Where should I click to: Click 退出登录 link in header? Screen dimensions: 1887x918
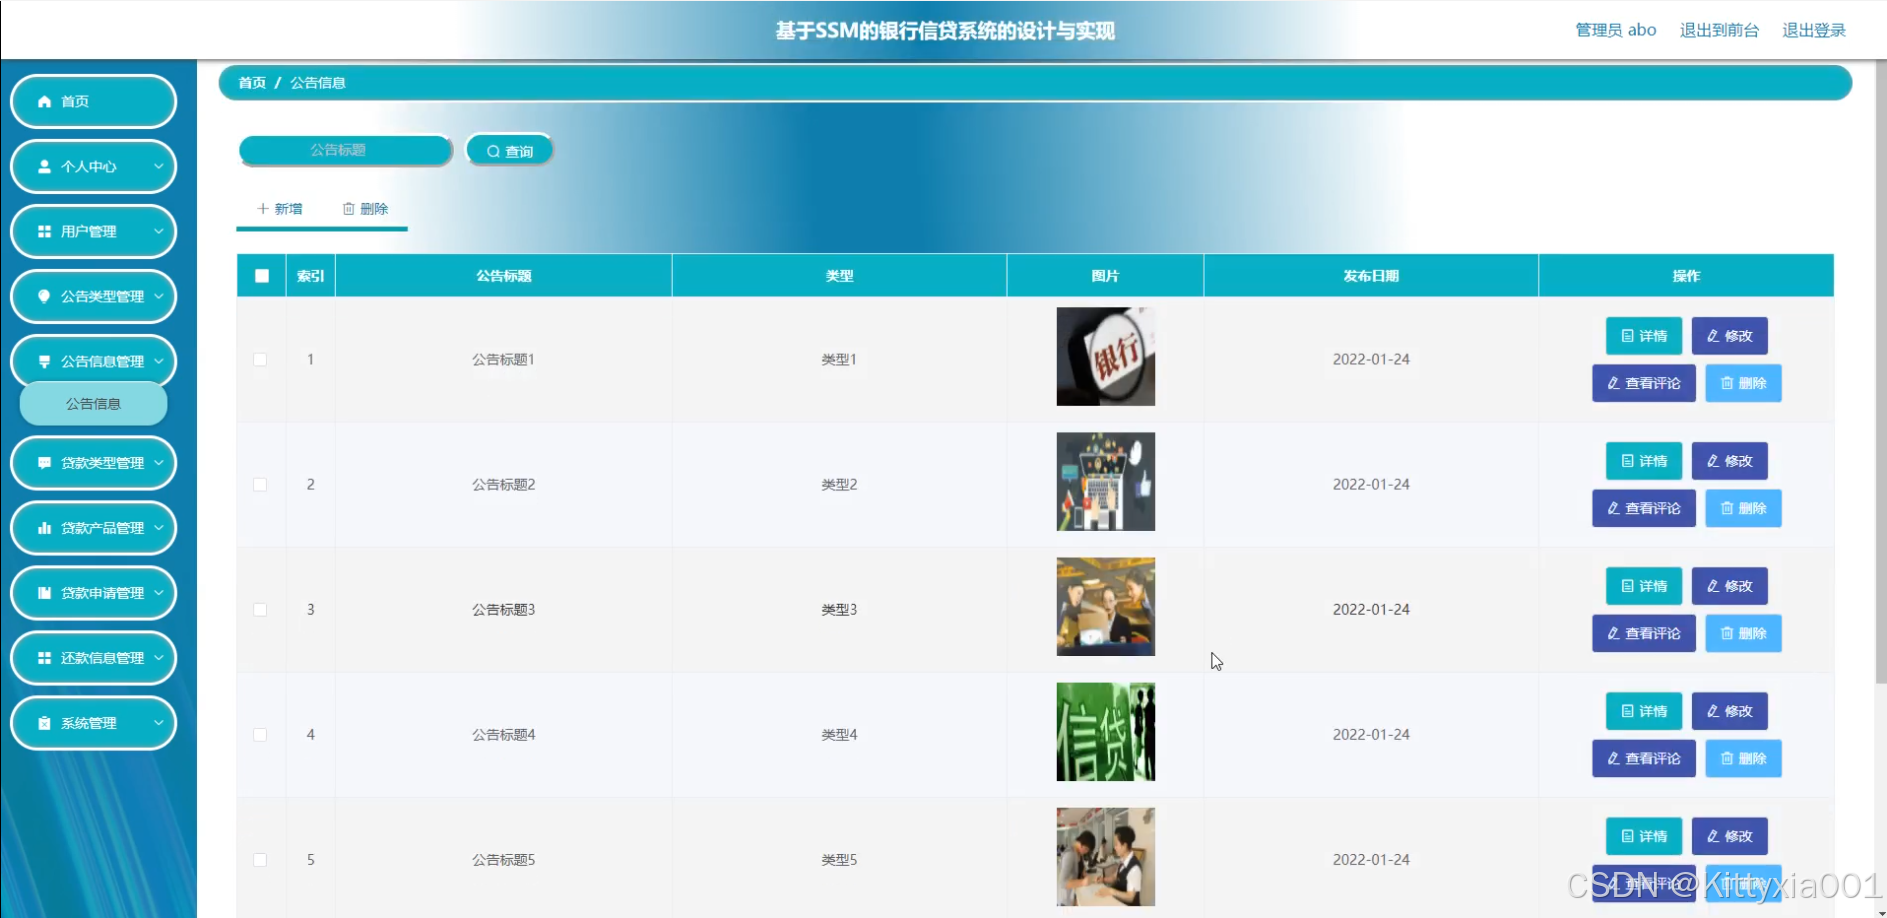click(x=1813, y=30)
